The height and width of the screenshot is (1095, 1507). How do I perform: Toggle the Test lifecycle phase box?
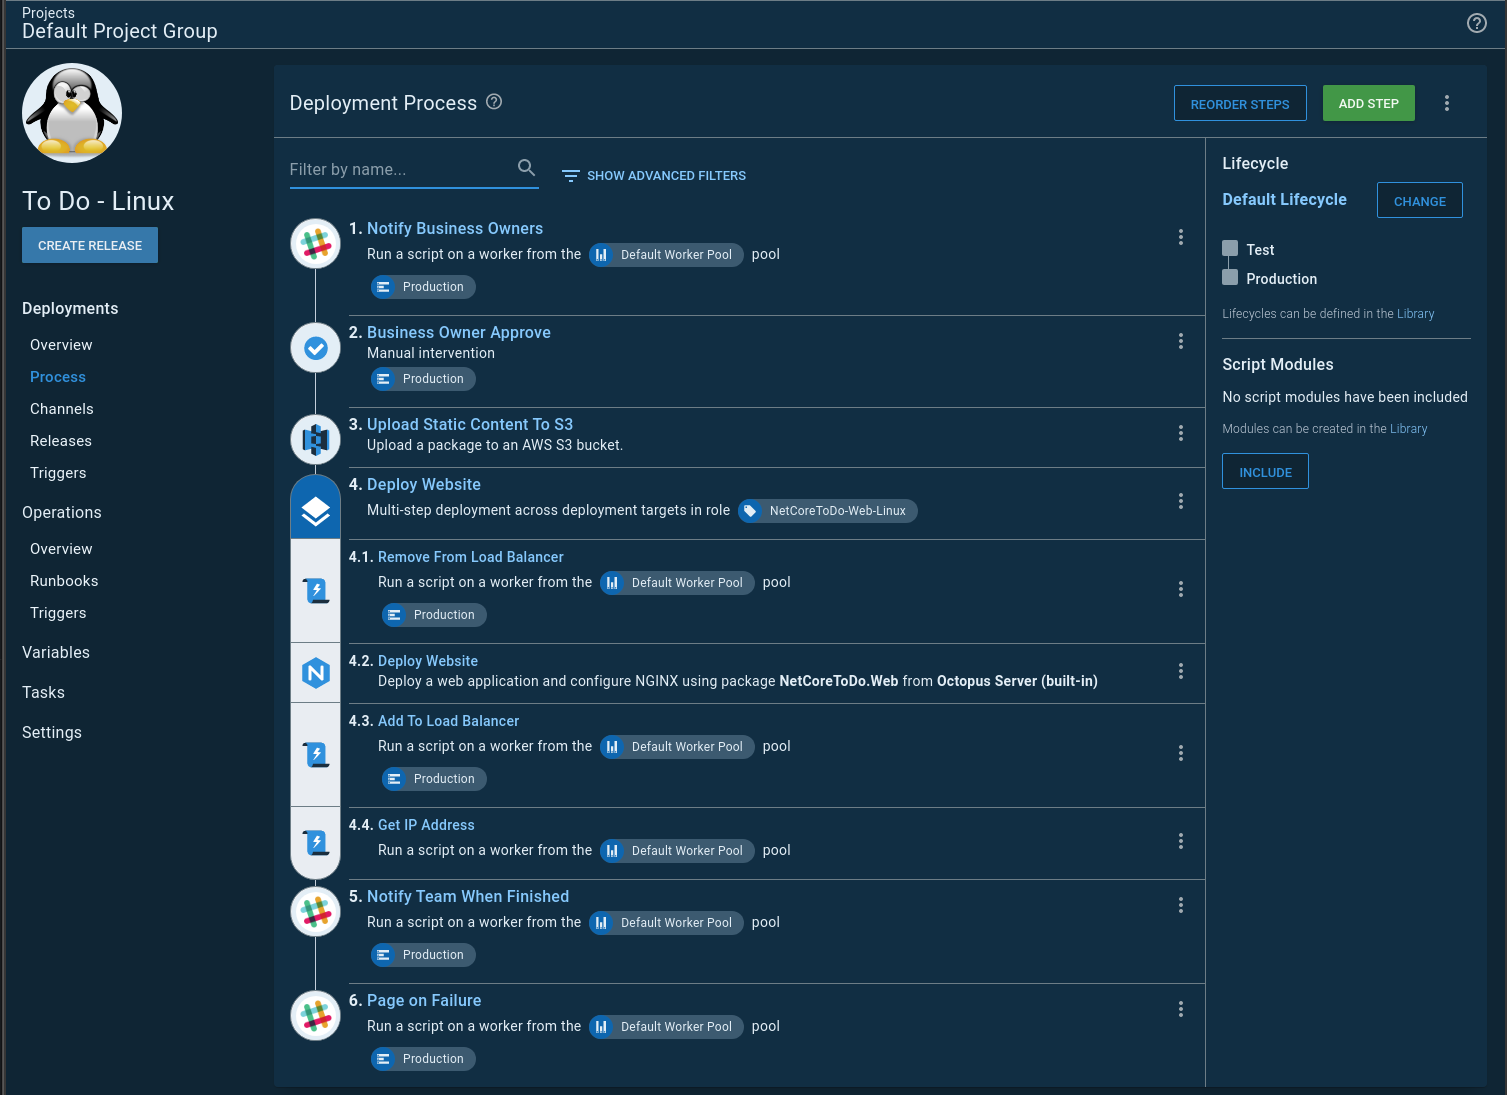click(1230, 249)
